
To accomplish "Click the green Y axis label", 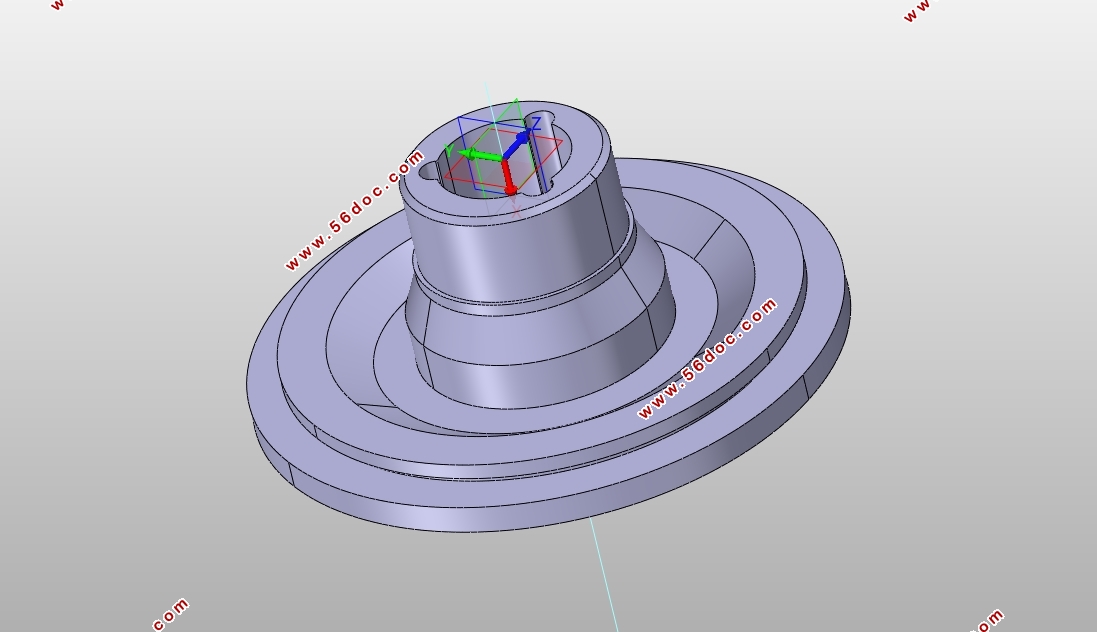I will (449, 150).
